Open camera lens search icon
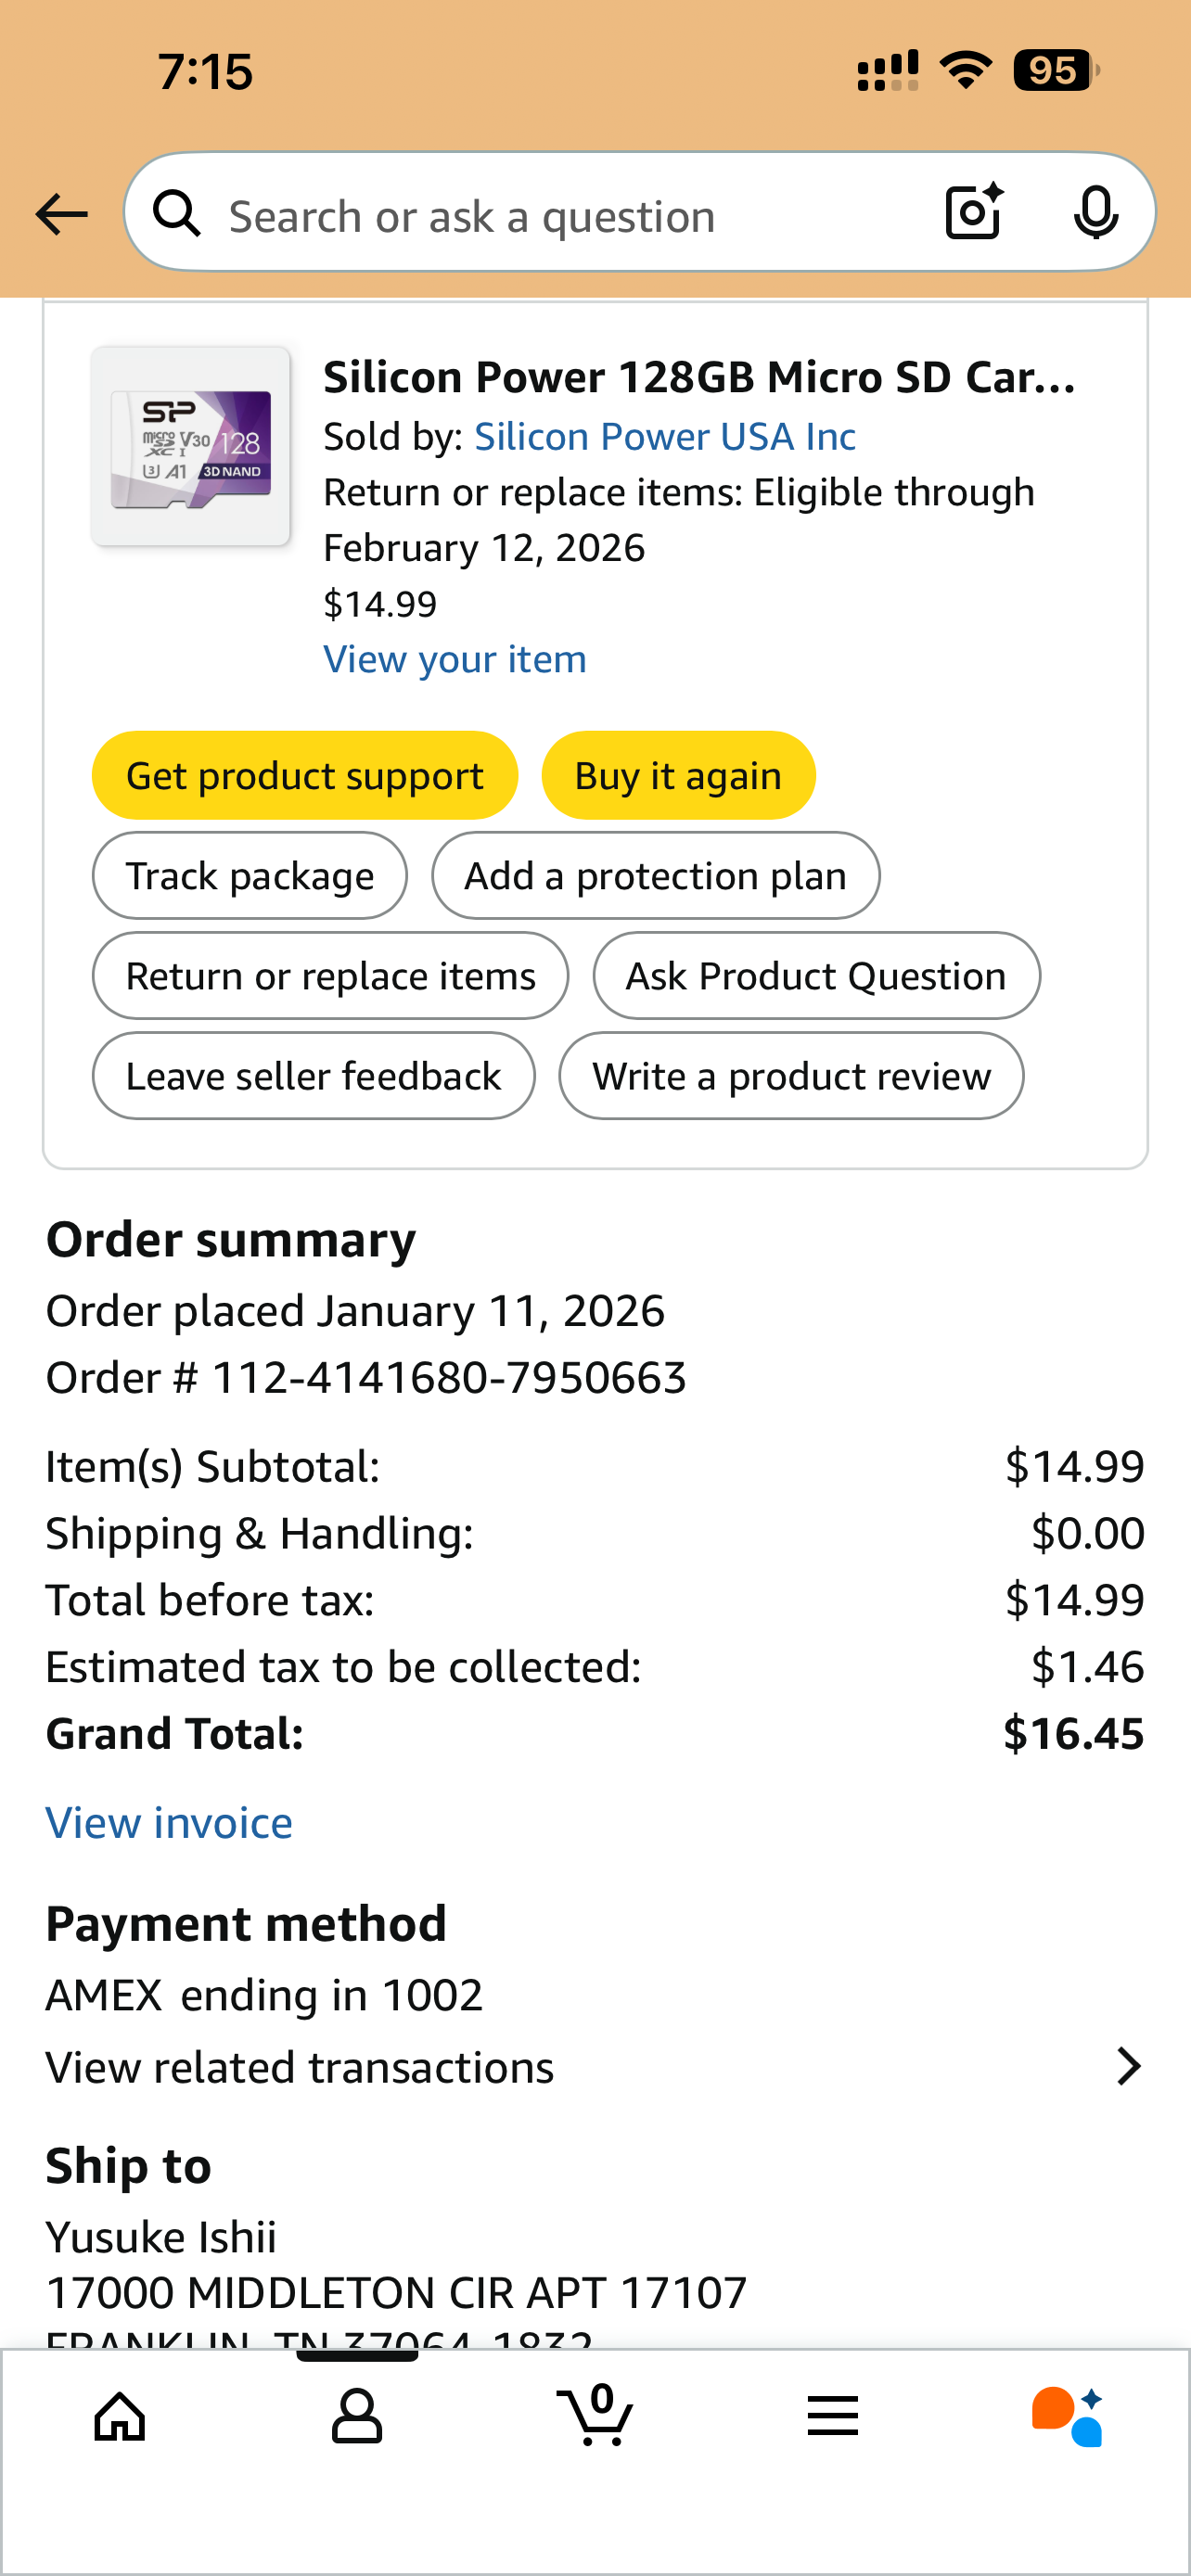Screen dimensions: 1191x2576 (x=973, y=212)
